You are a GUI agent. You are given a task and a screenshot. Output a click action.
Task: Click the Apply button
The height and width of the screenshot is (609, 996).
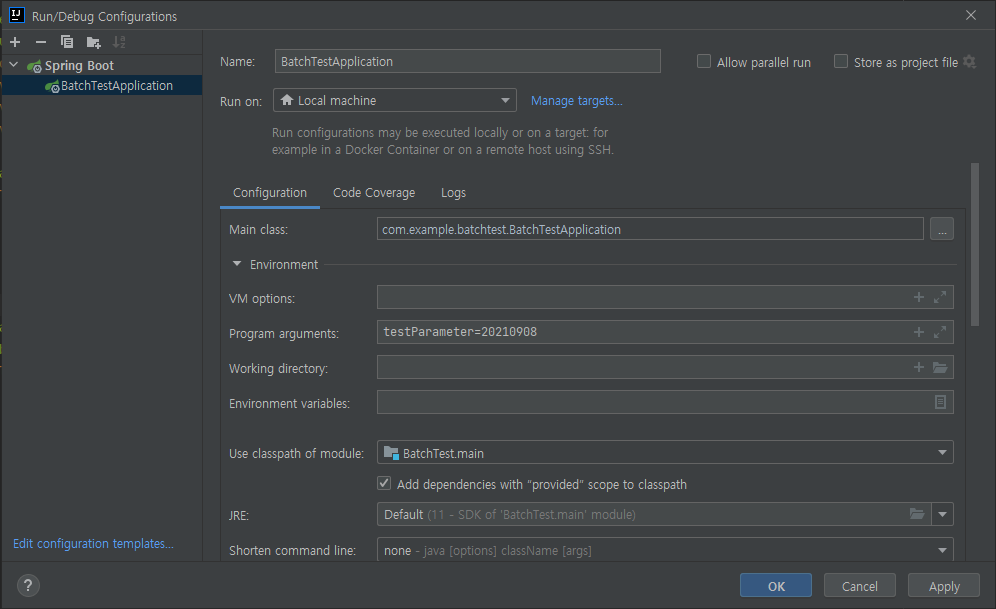(x=944, y=586)
